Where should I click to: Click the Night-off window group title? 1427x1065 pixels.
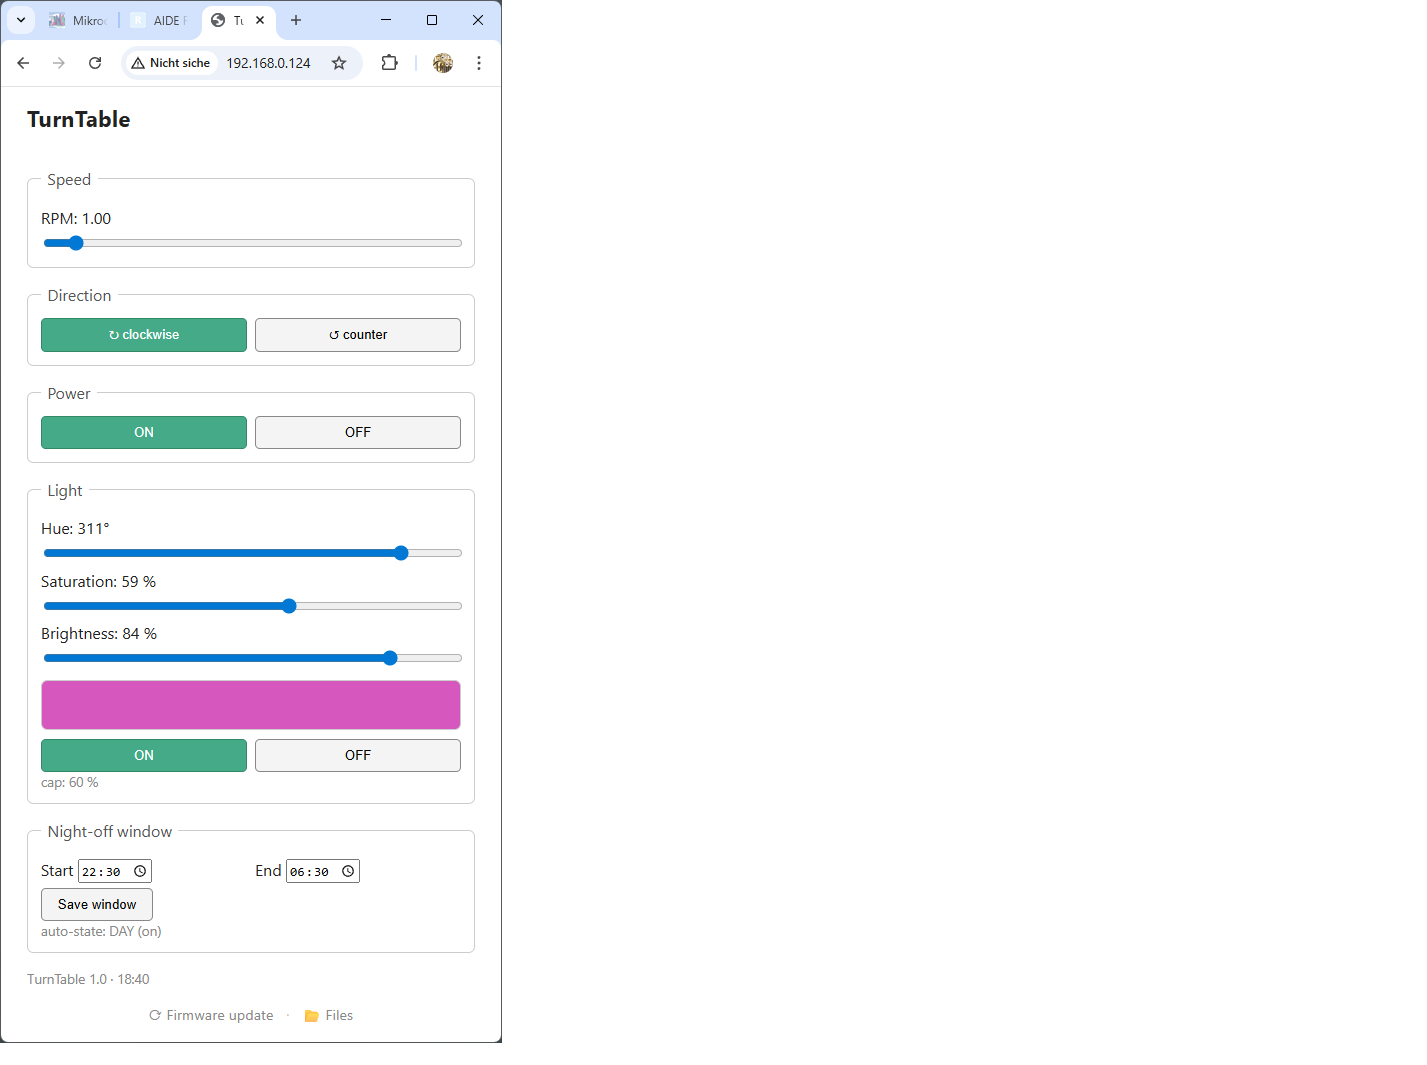[110, 832]
